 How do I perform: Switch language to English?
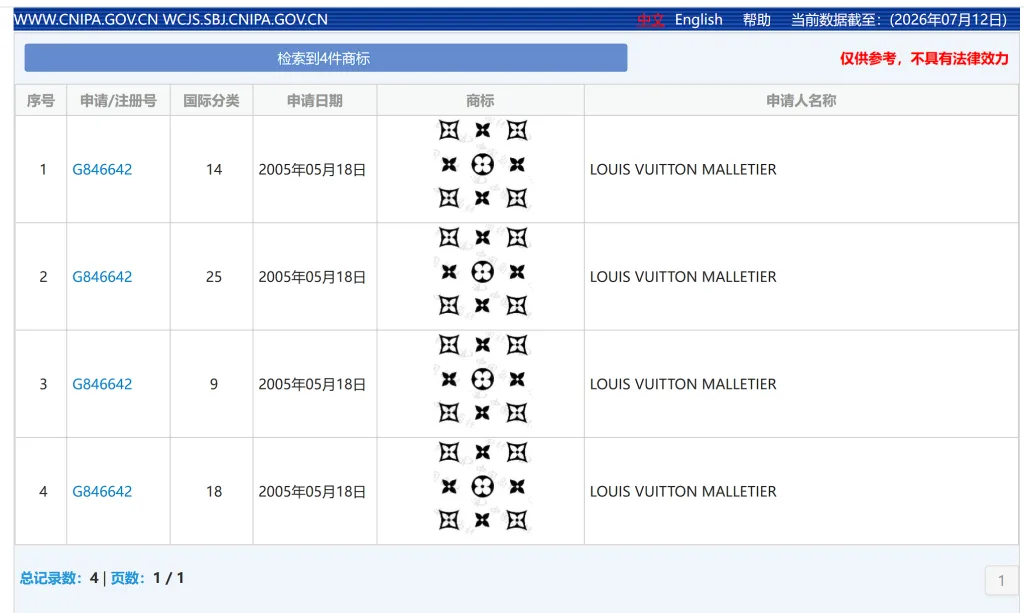click(698, 20)
